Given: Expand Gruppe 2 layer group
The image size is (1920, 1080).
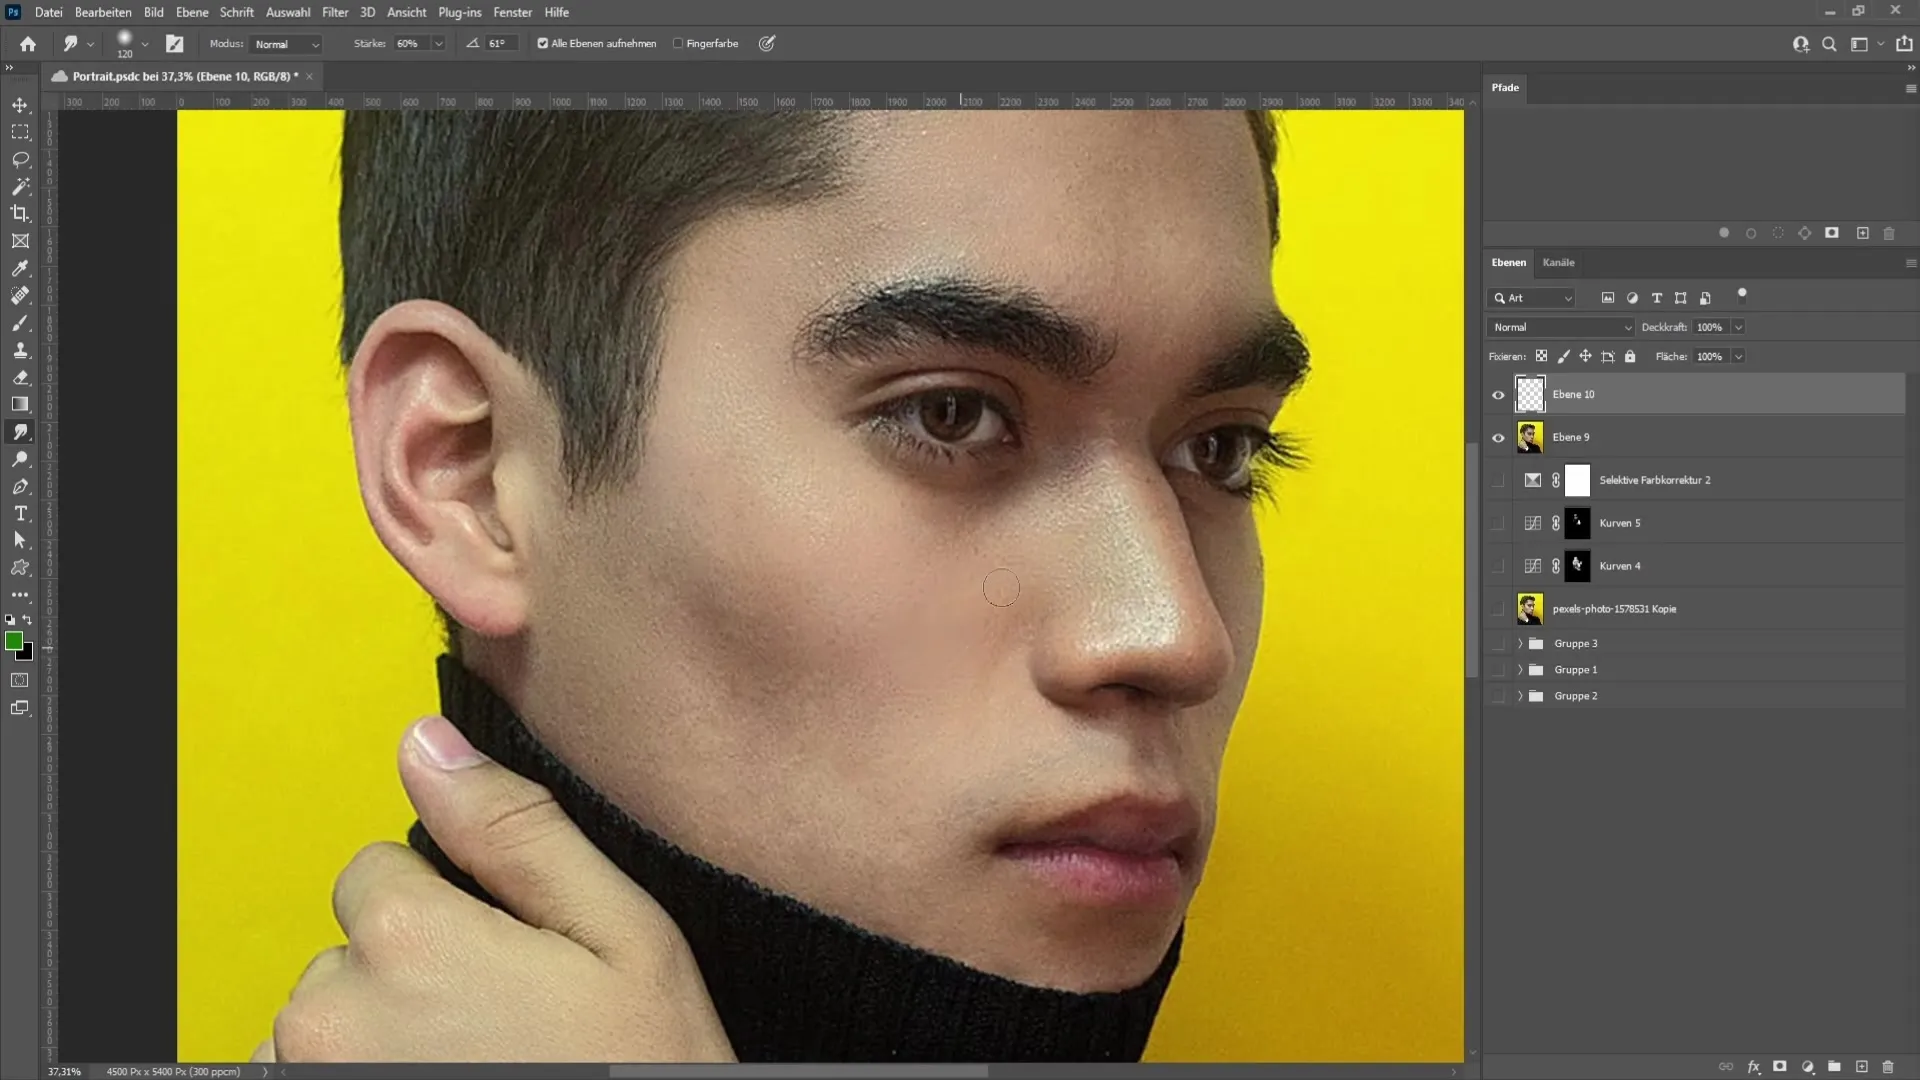Looking at the screenshot, I should point(1519,695).
